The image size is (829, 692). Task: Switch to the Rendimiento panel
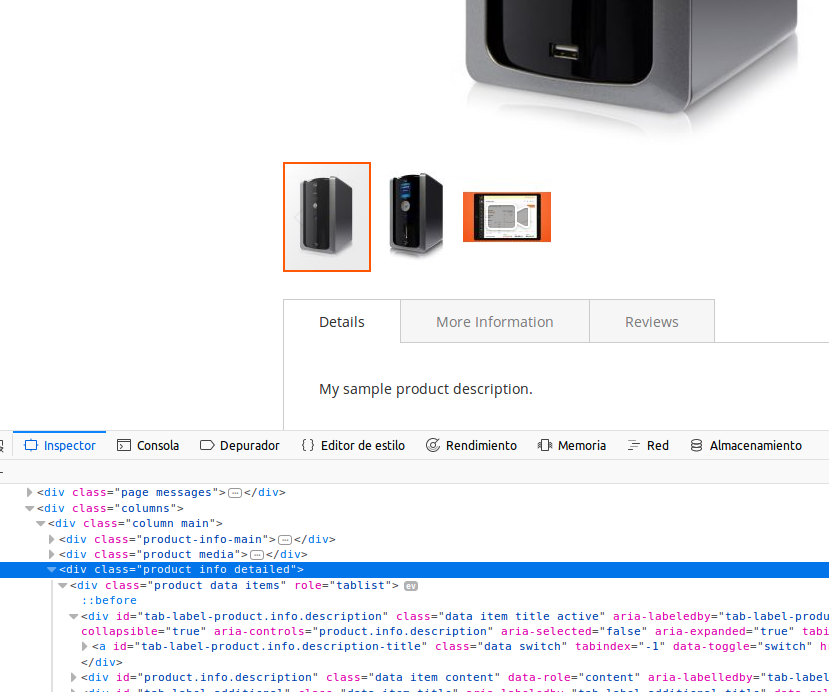[471, 445]
